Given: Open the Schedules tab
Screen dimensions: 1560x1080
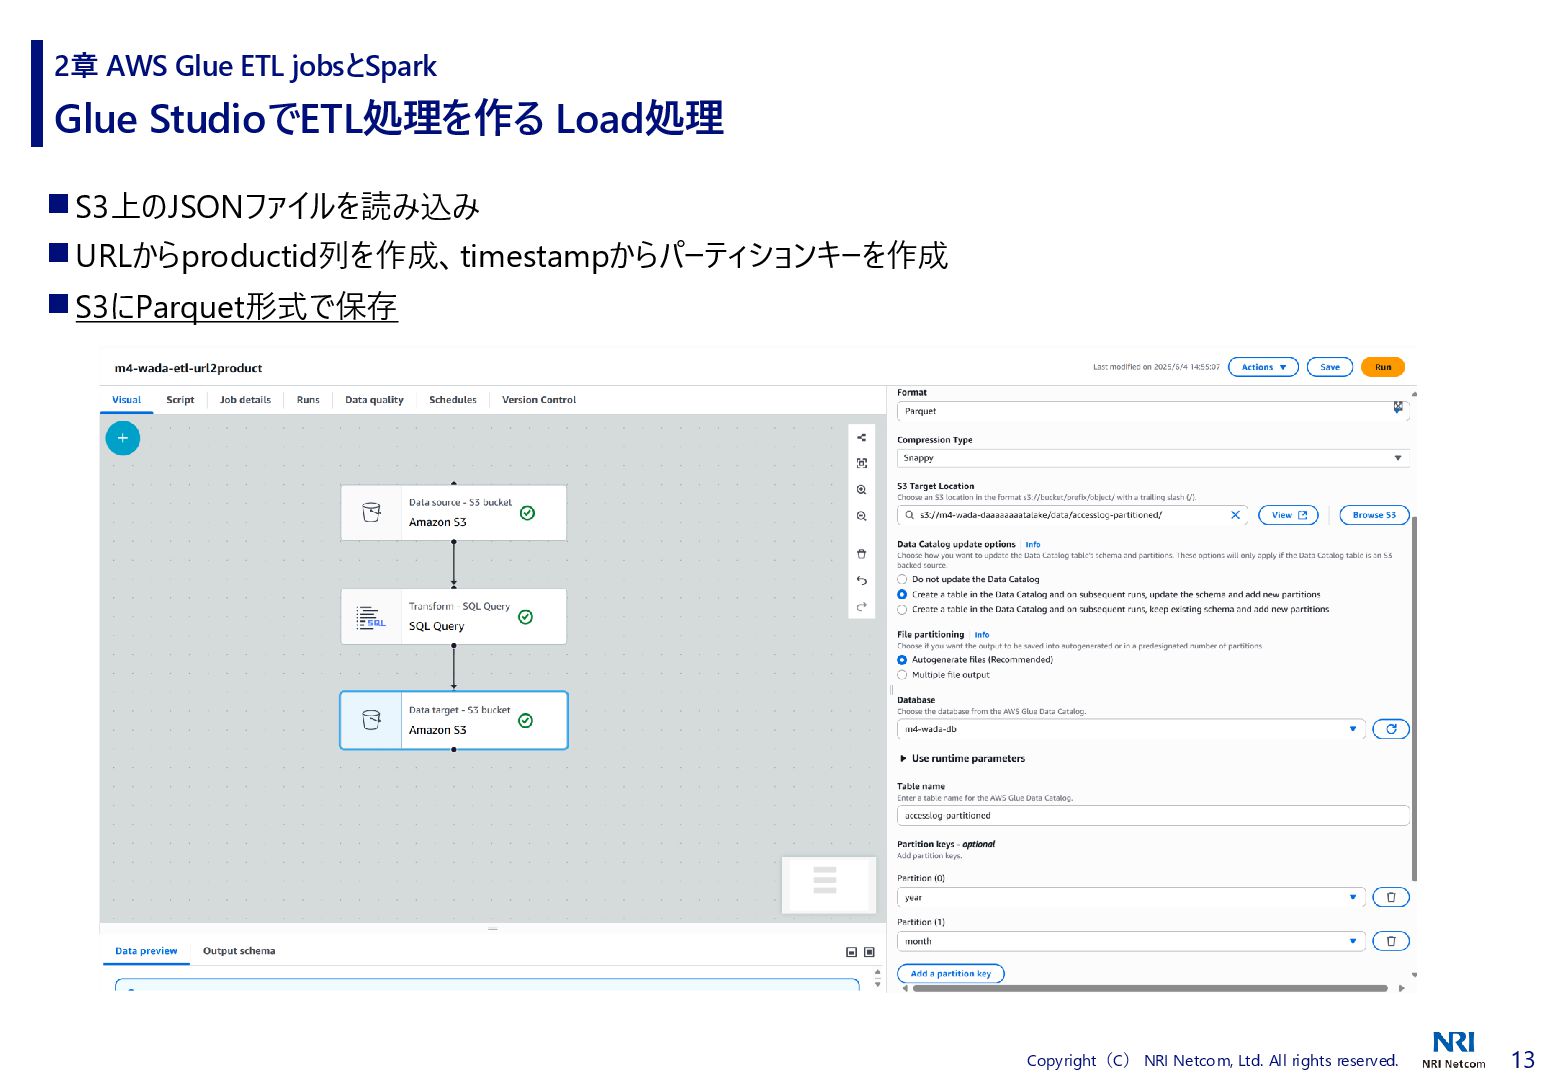Looking at the screenshot, I should coord(453,400).
